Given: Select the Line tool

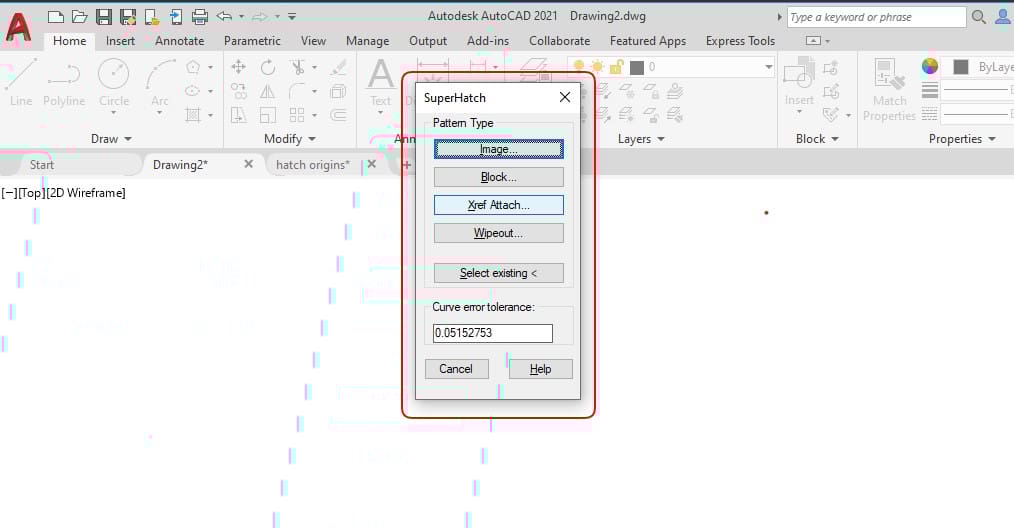Looking at the screenshot, I should pyautogui.click(x=21, y=82).
